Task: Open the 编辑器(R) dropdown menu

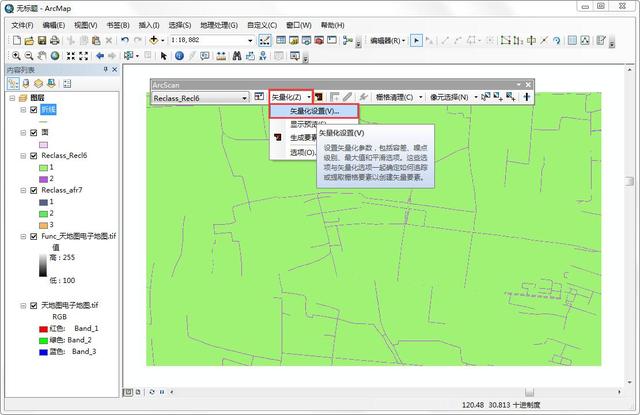Action: pyautogui.click(x=387, y=40)
